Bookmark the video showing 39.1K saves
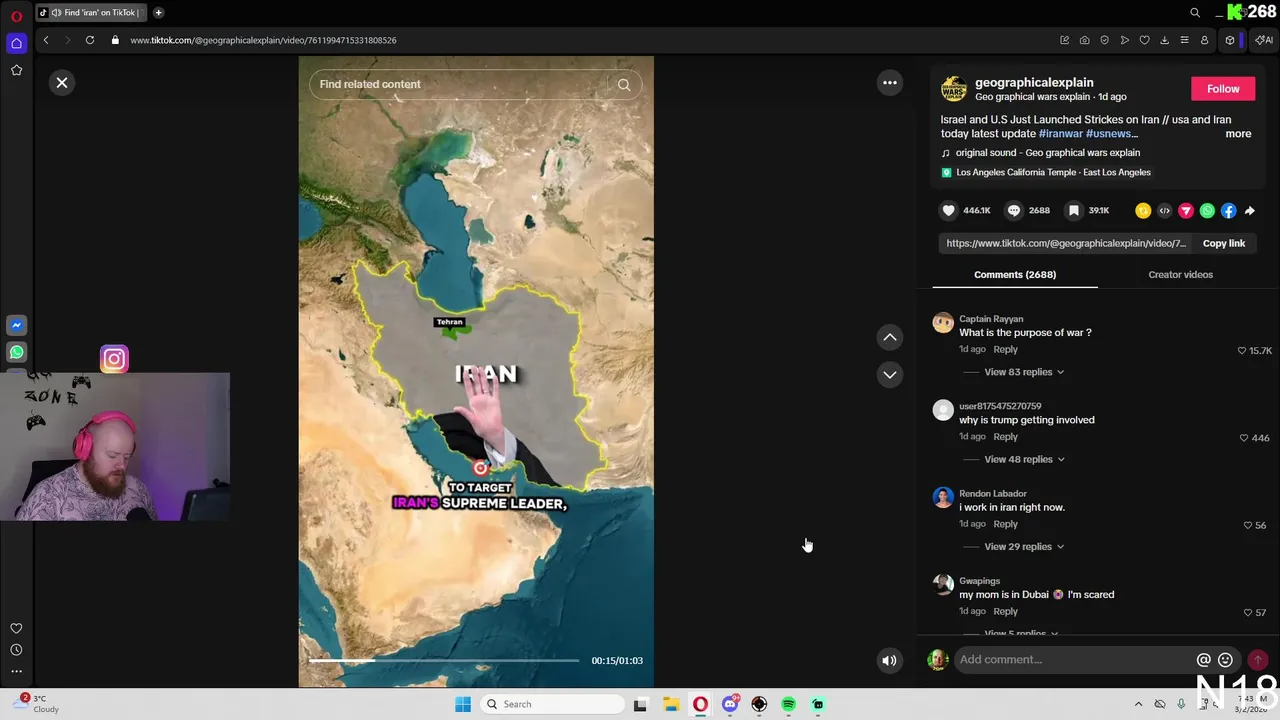This screenshot has height=720, width=1280. point(1073,210)
